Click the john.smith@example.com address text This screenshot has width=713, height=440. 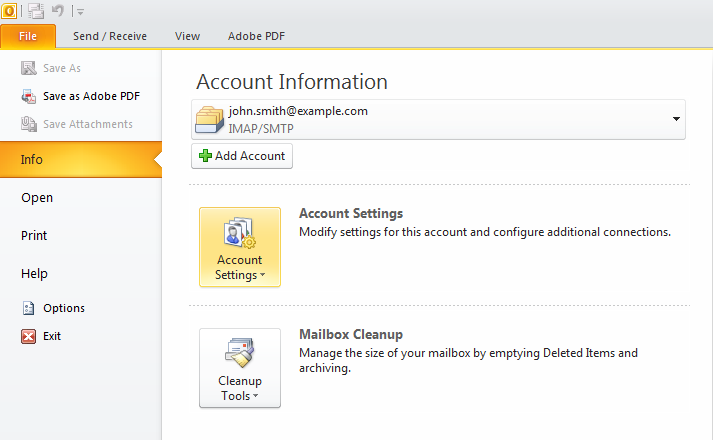(x=298, y=111)
